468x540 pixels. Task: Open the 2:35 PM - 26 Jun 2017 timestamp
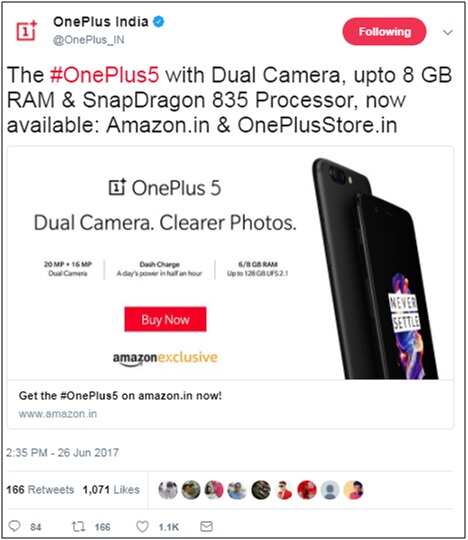(62, 452)
